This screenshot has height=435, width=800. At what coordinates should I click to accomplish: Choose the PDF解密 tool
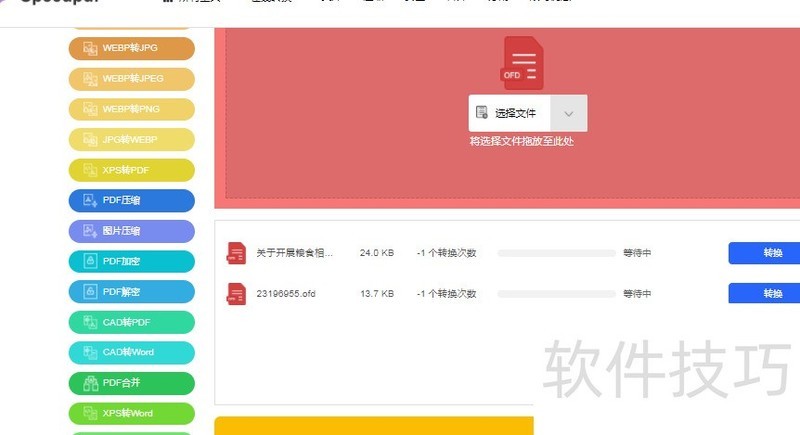point(132,292)
